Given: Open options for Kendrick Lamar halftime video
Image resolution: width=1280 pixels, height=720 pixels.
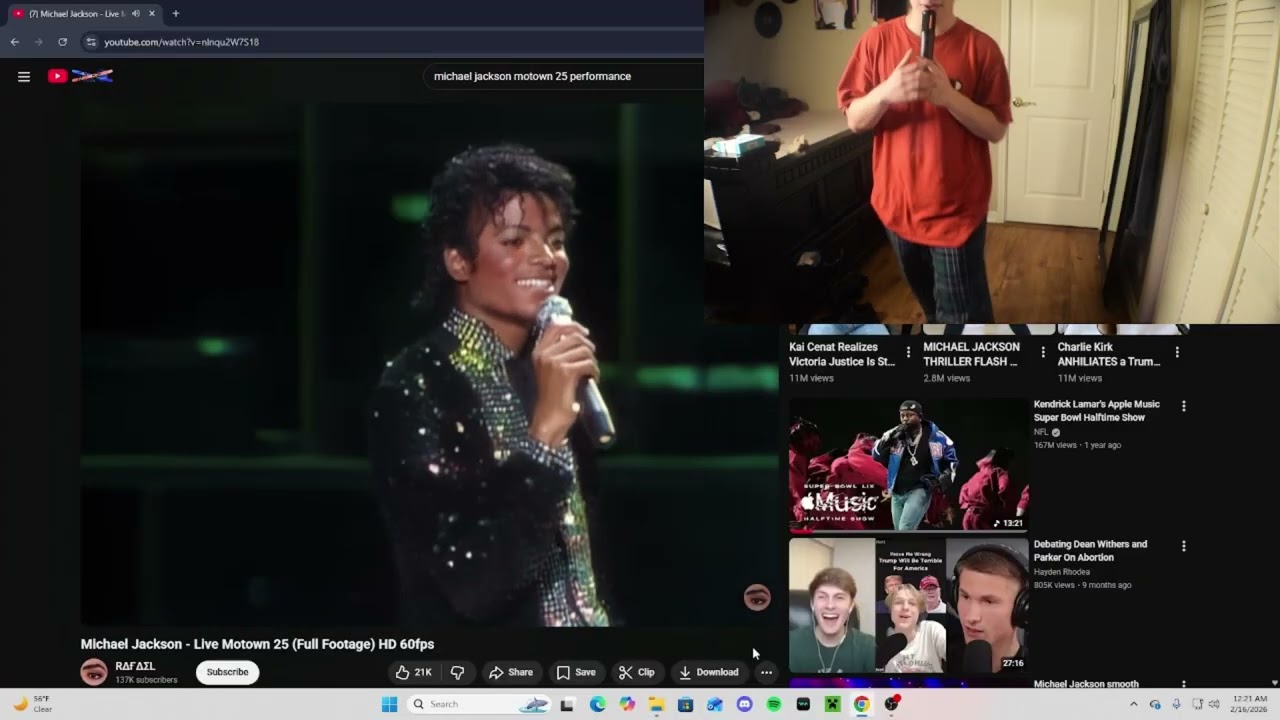Looking at the screenshot, I should point(1184,406).
